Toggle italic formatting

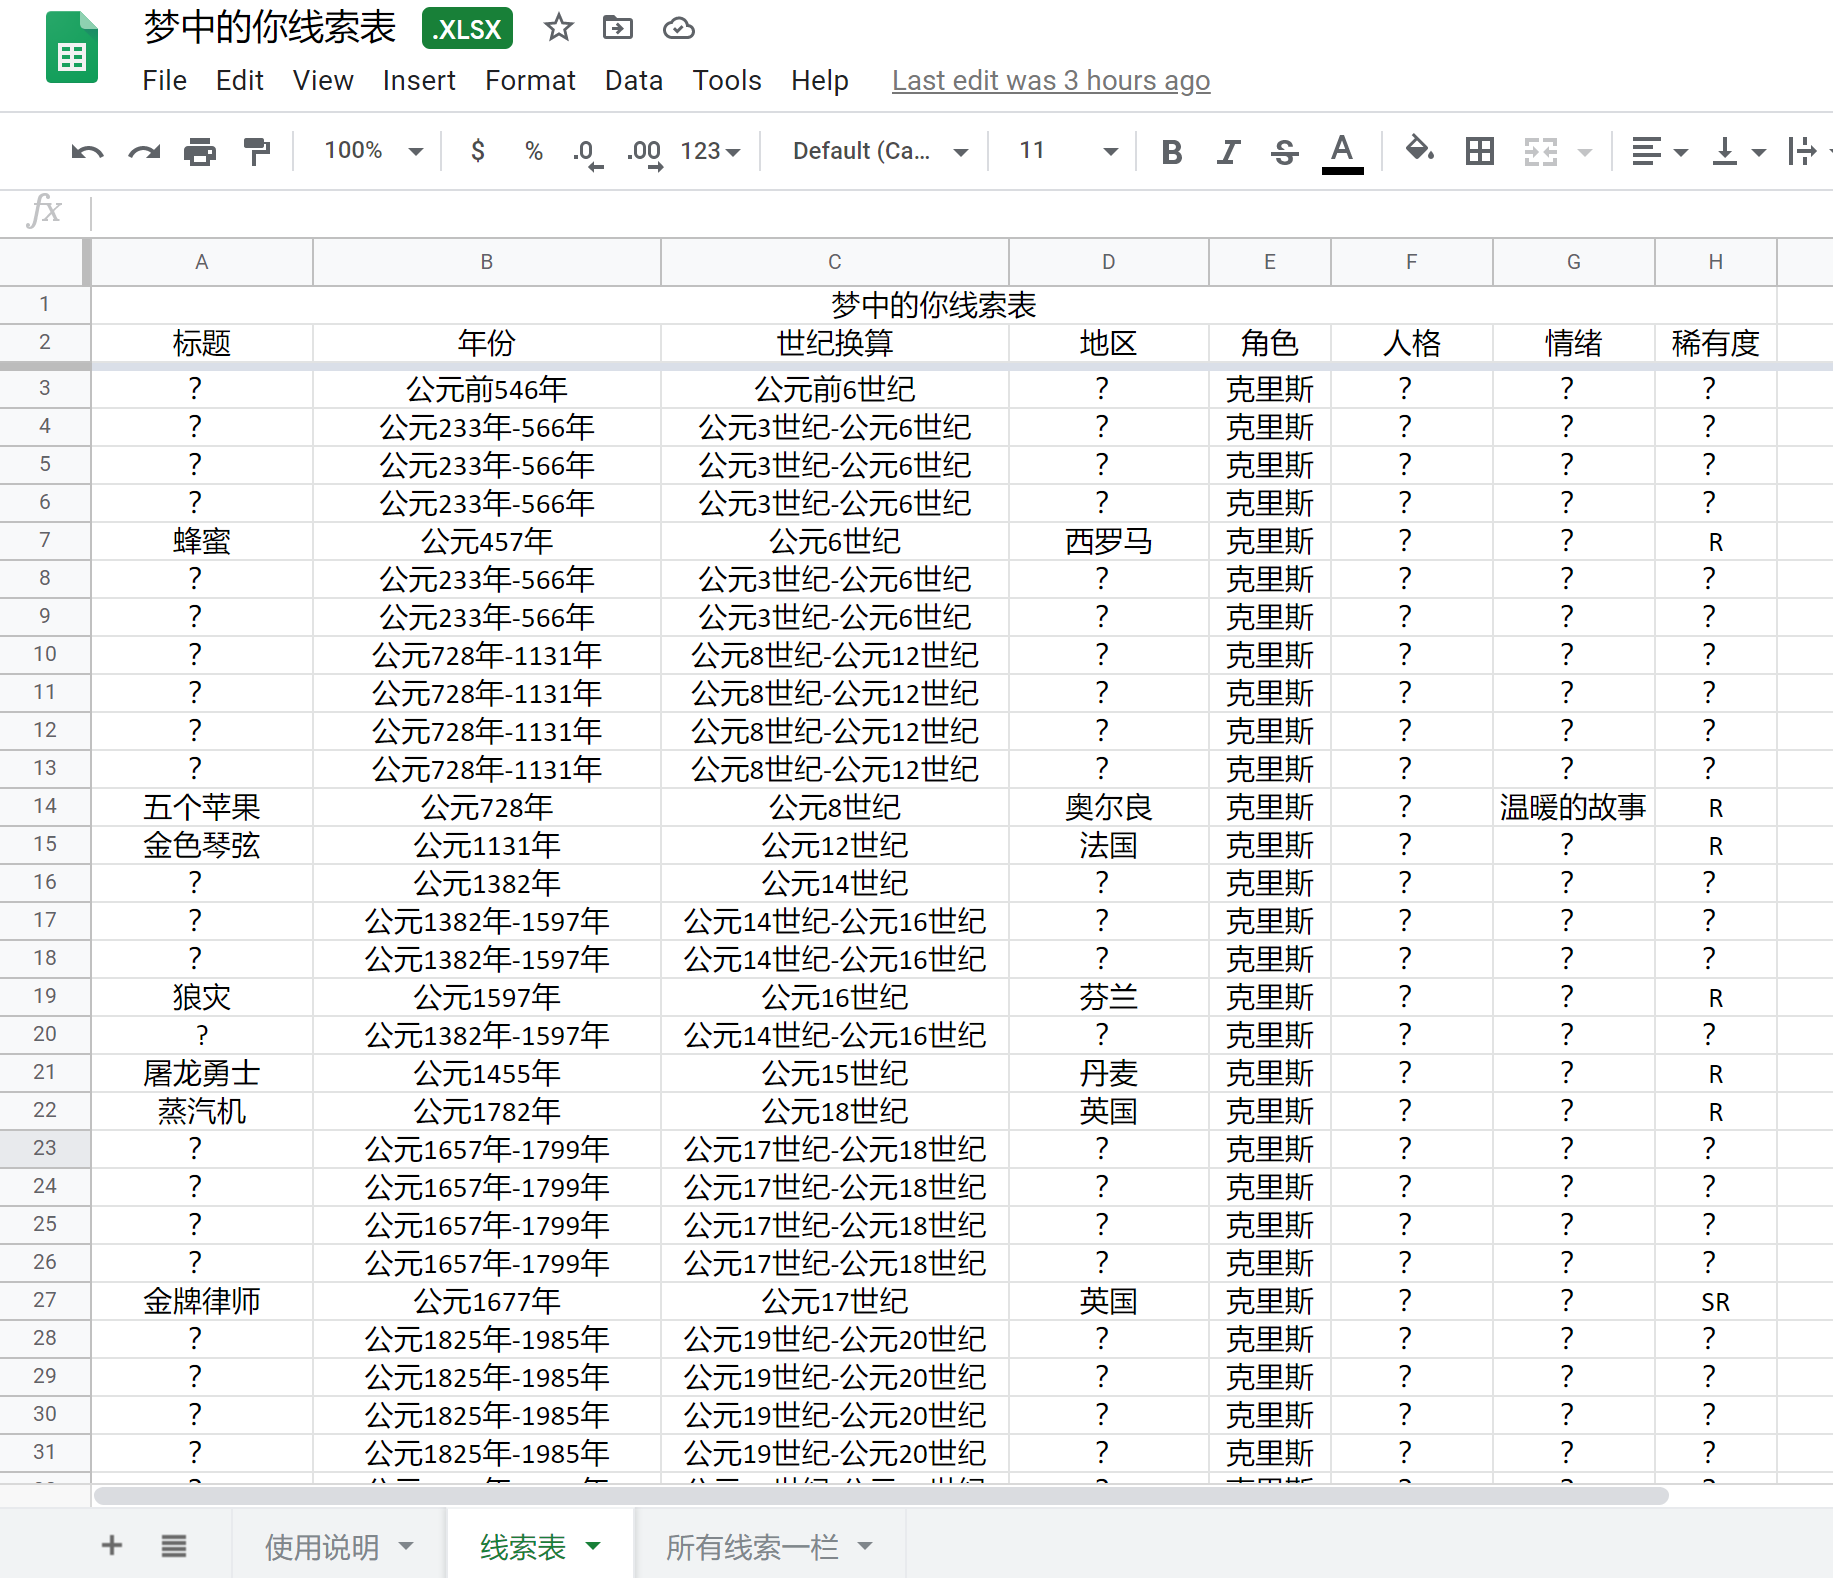pos(1228,152)
